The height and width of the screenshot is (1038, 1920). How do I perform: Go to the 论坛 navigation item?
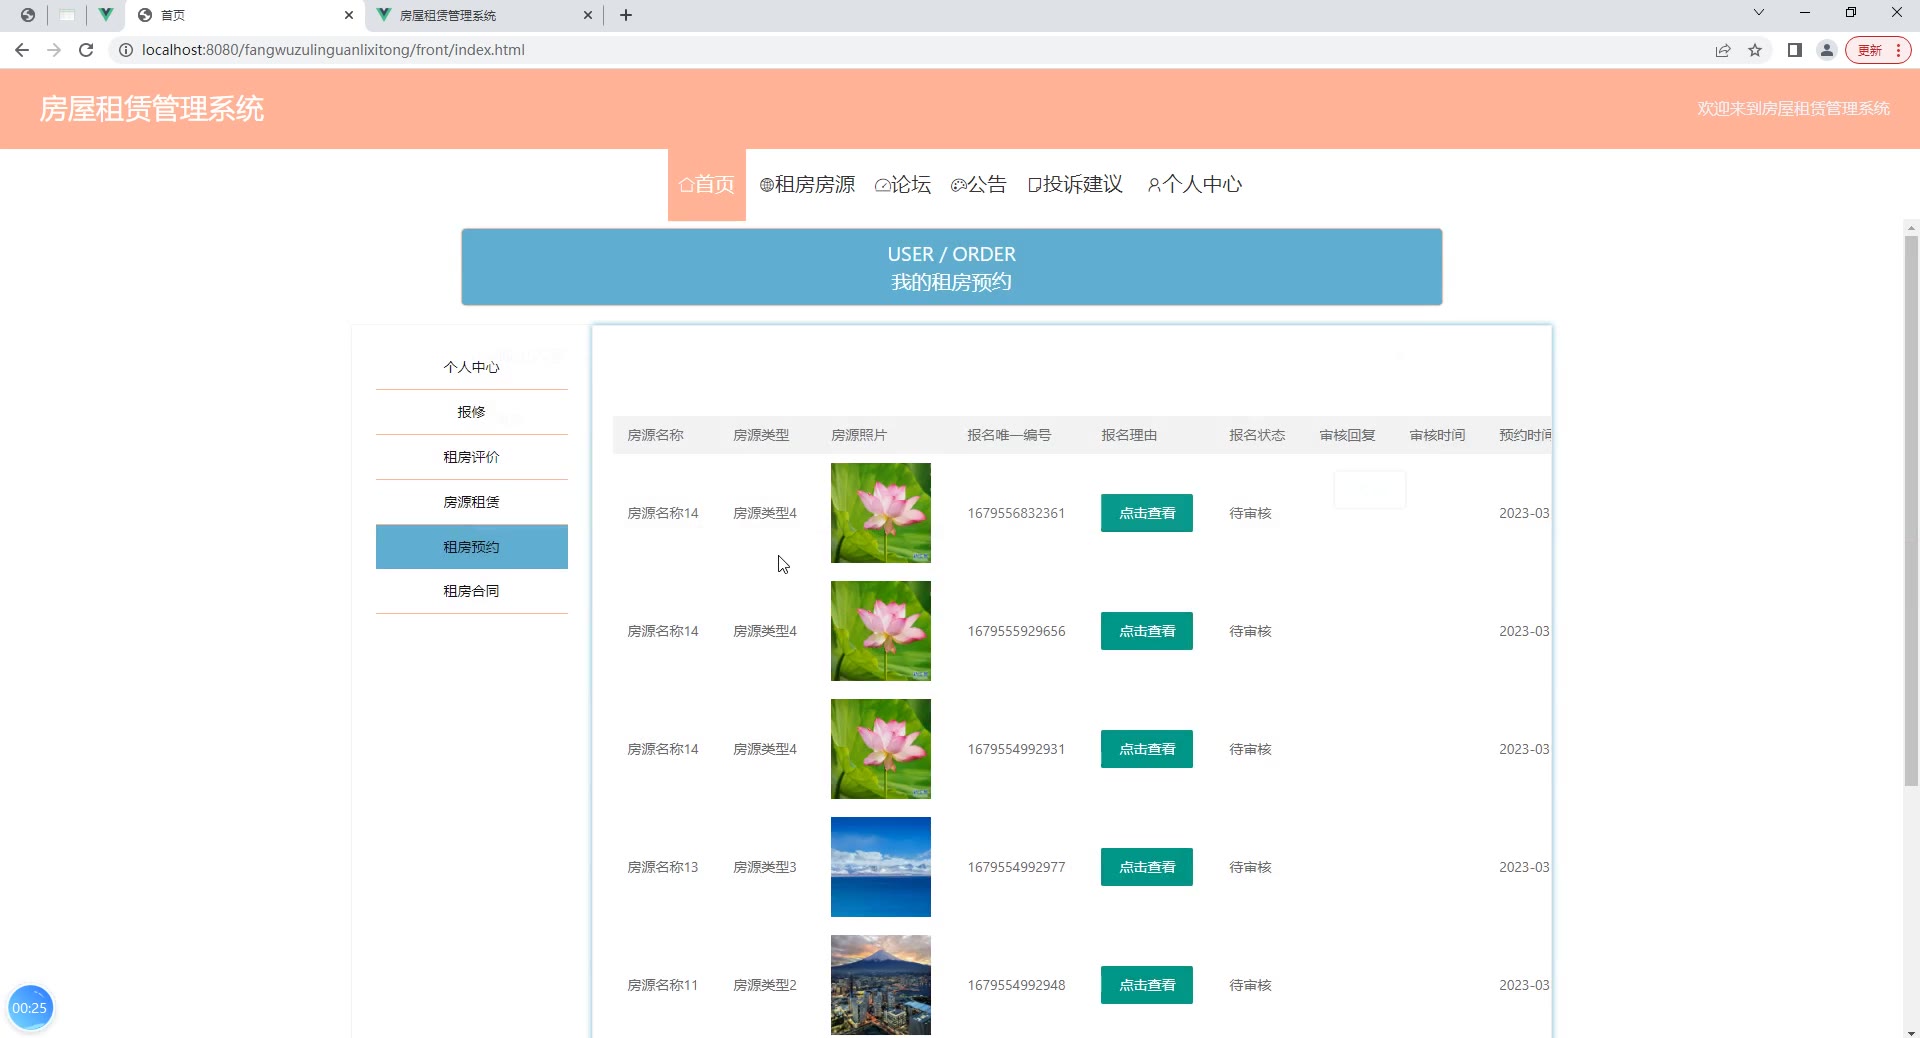(903, 184)
